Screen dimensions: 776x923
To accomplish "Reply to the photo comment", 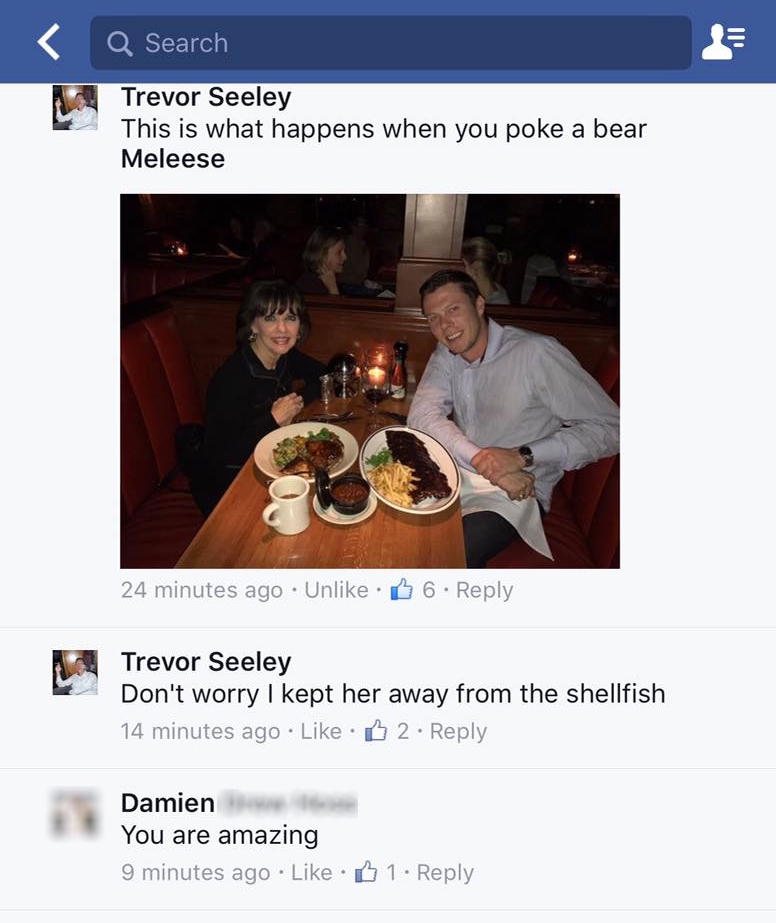I will point(485,590).
